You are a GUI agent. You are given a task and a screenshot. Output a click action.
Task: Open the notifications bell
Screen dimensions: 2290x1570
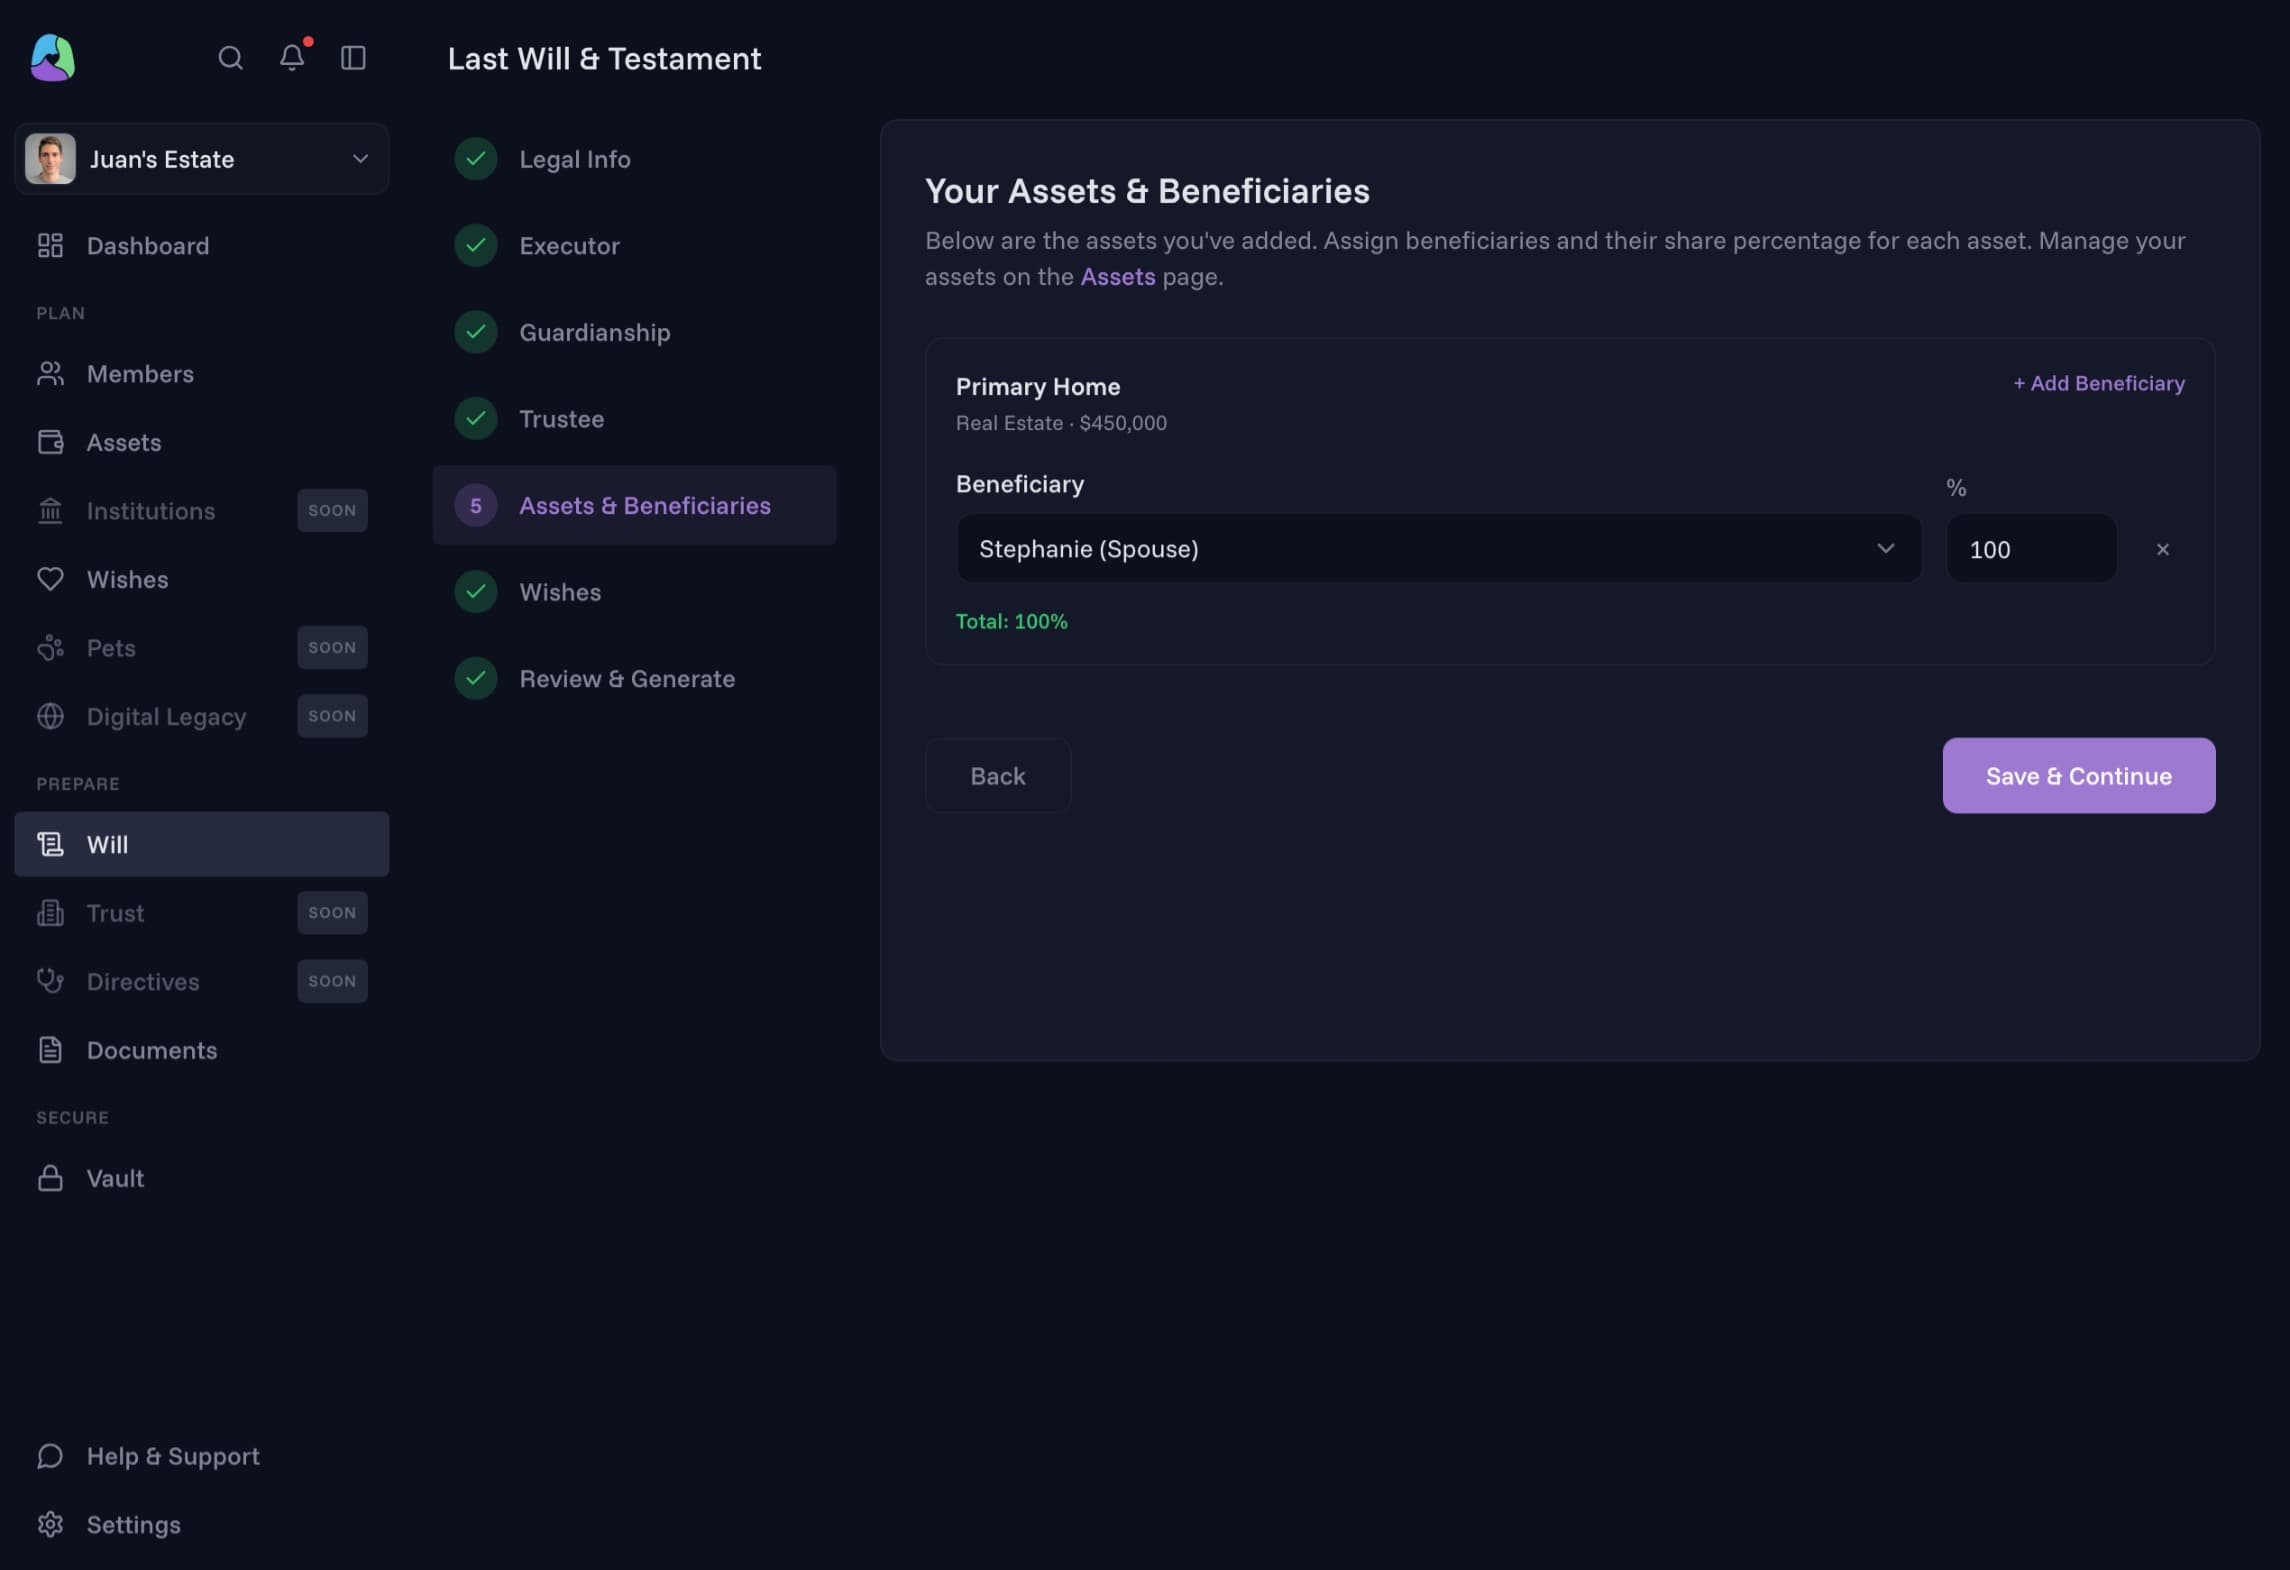click(x=292, y=57)
